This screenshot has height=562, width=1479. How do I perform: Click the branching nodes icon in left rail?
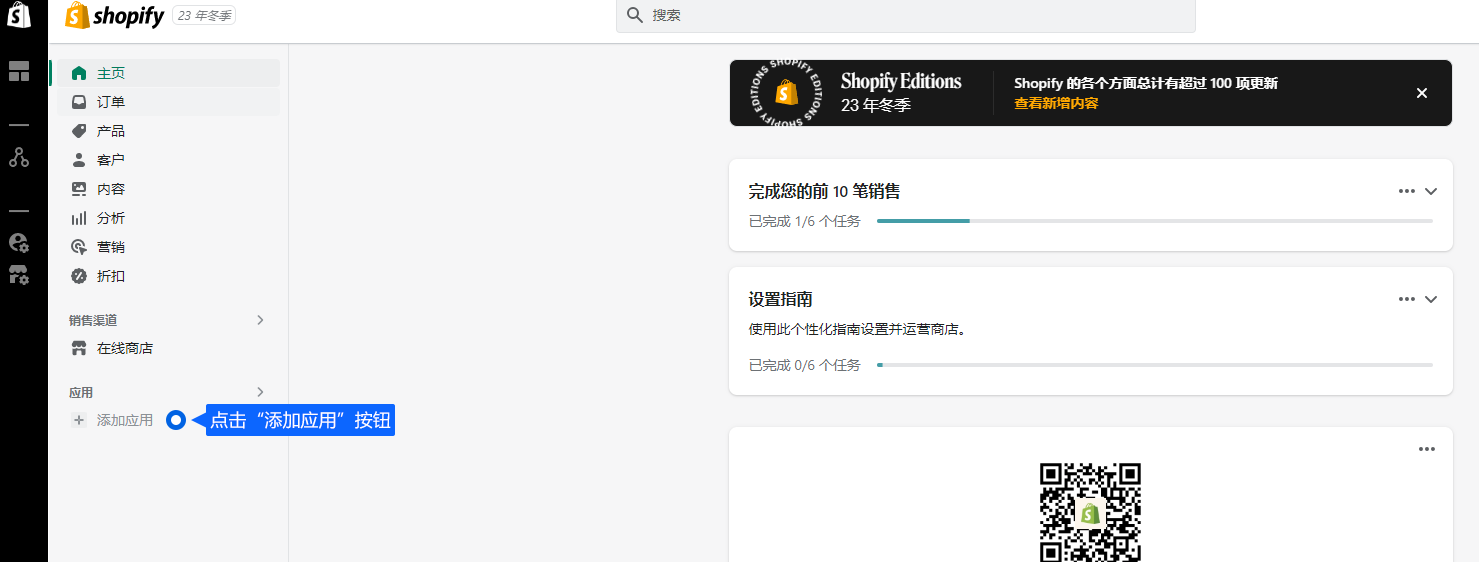tap(19, 157)
